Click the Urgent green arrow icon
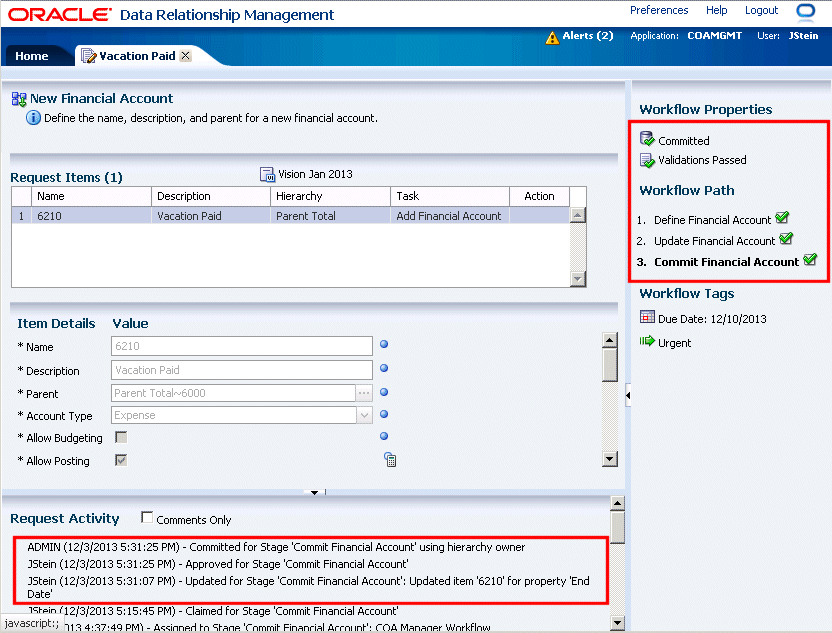The width and height of the screenshot is (832, 633). pyautogui.click(x=647, y=341)
